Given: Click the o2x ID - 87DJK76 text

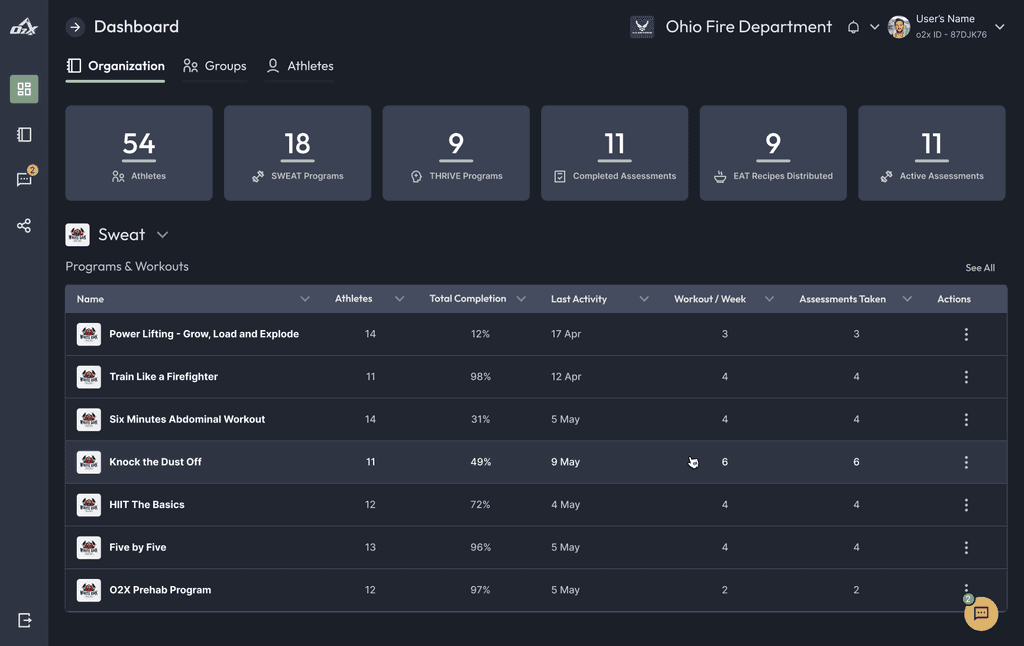Looking at the screenshot, I should tap(951, 35).
